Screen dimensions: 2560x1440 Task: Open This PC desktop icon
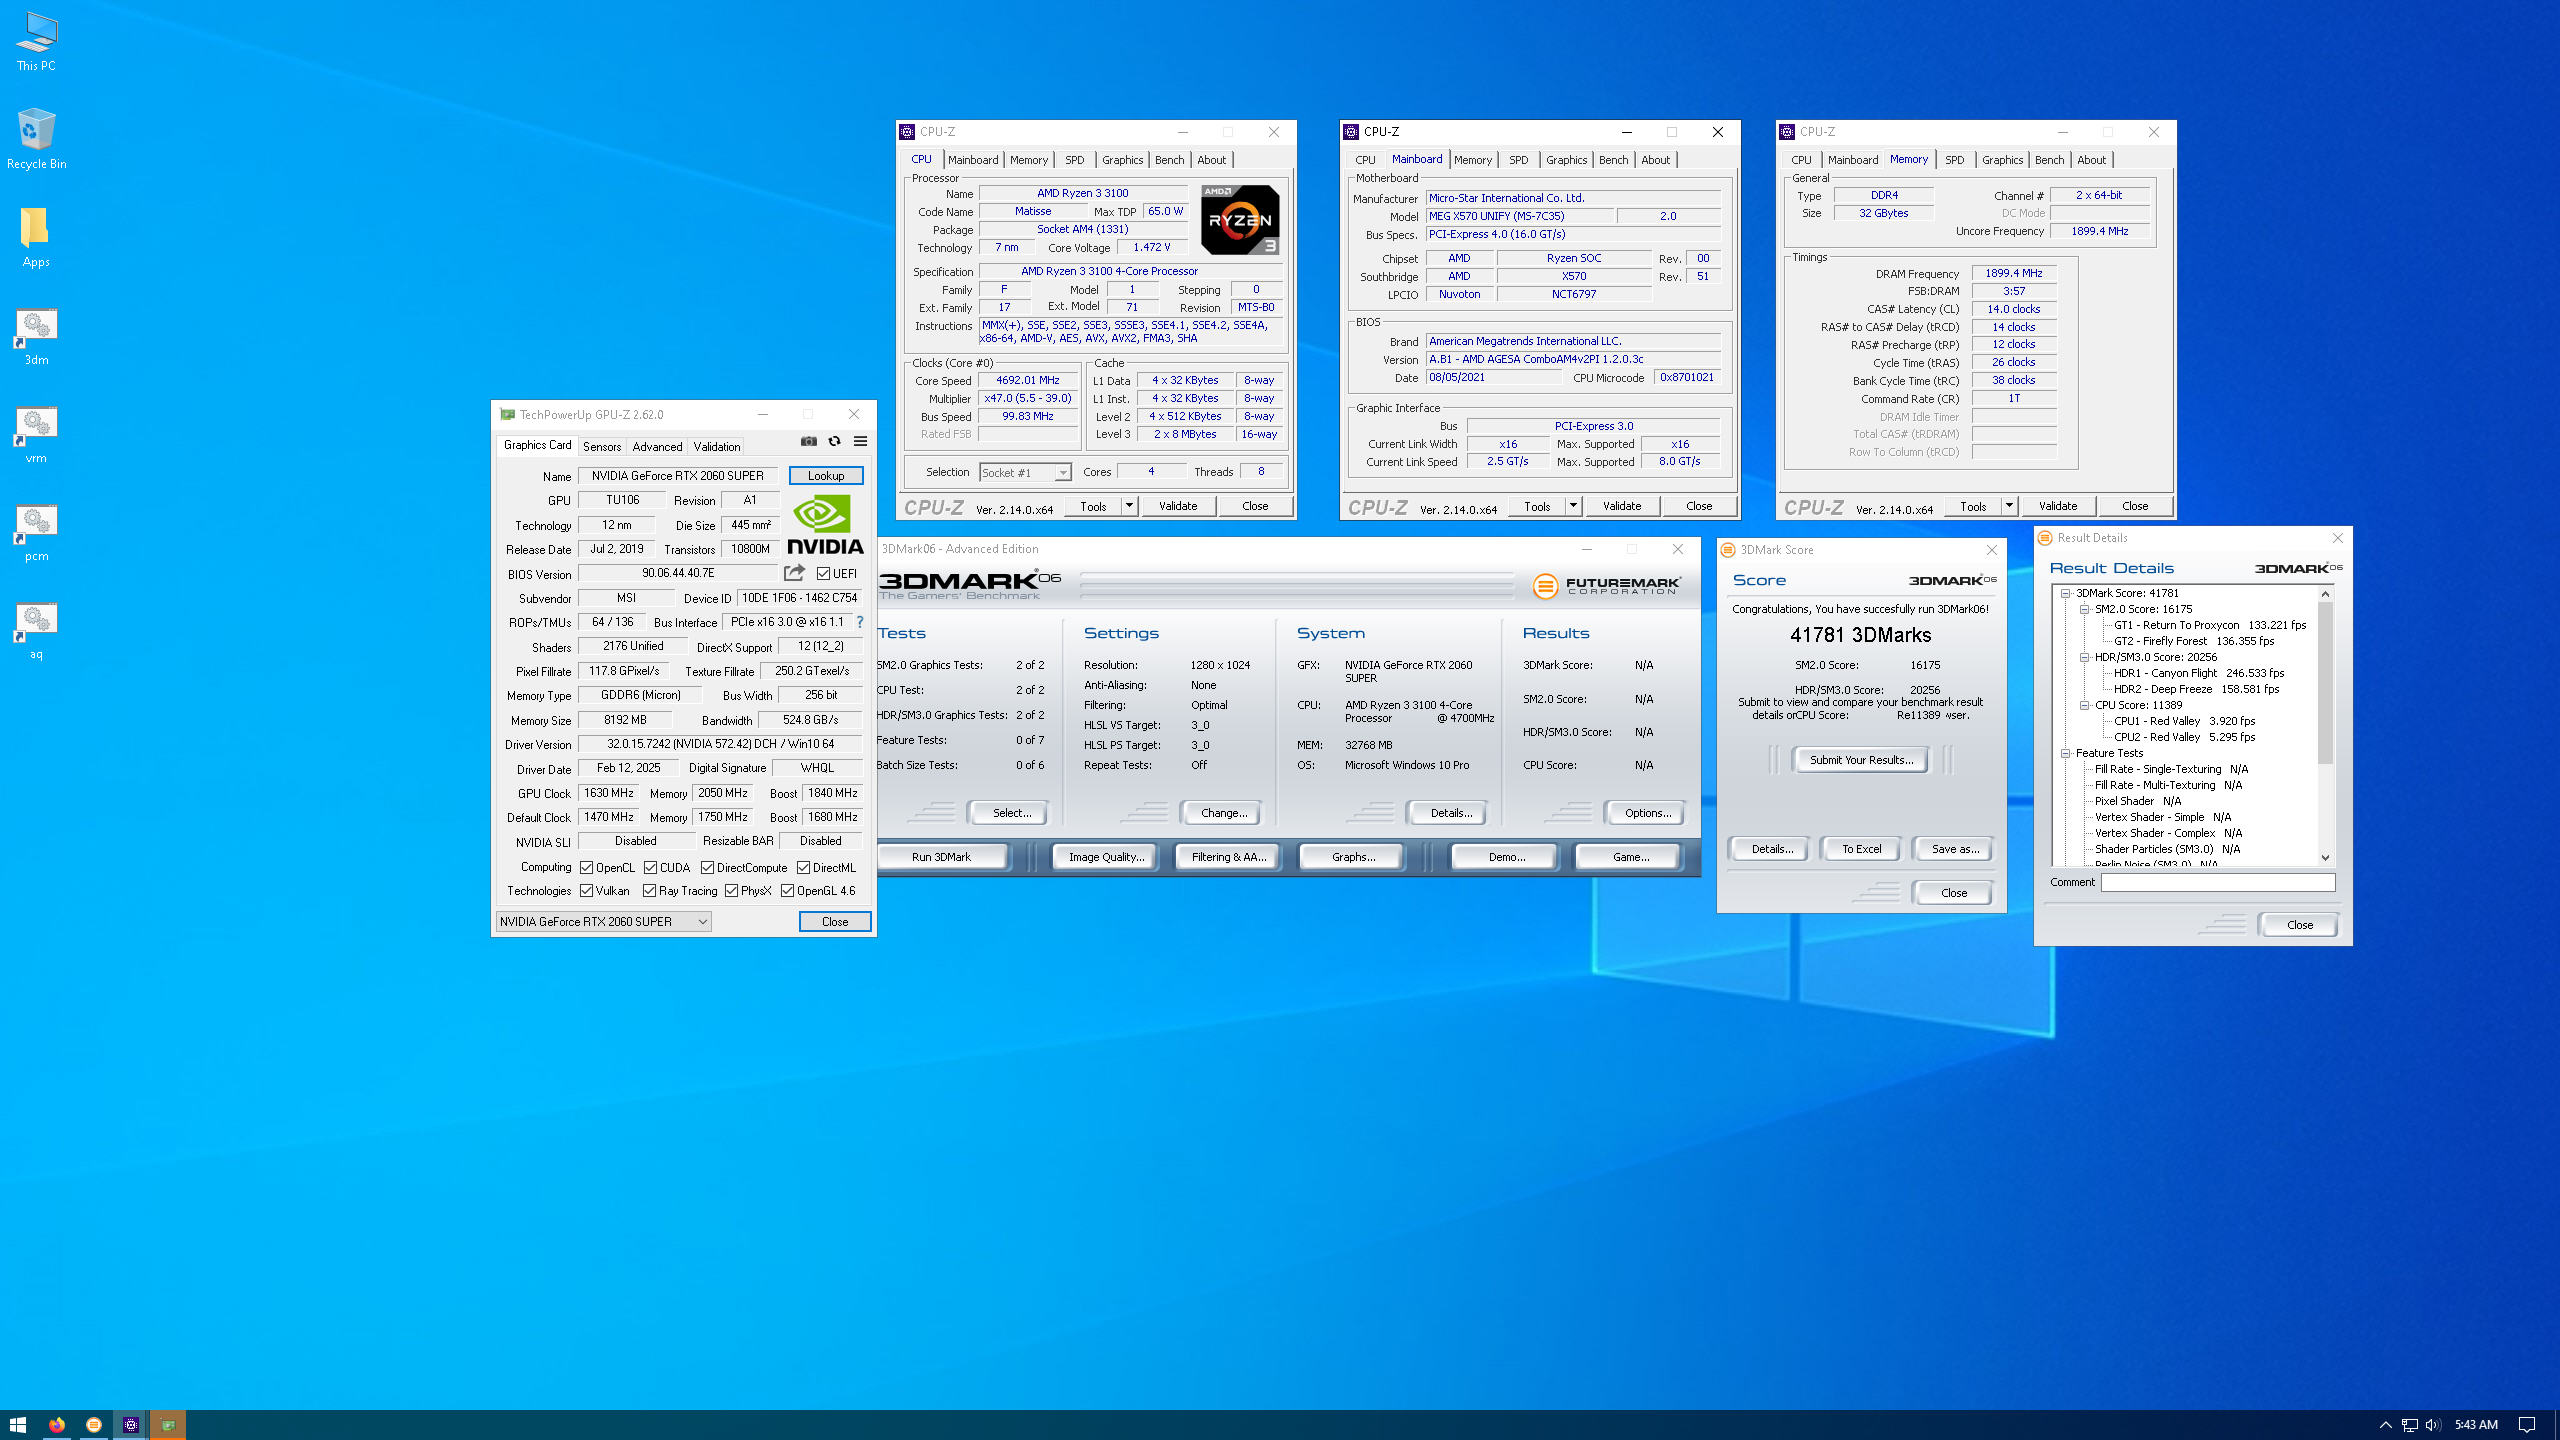pyautogui.click(x=36, y=42)
